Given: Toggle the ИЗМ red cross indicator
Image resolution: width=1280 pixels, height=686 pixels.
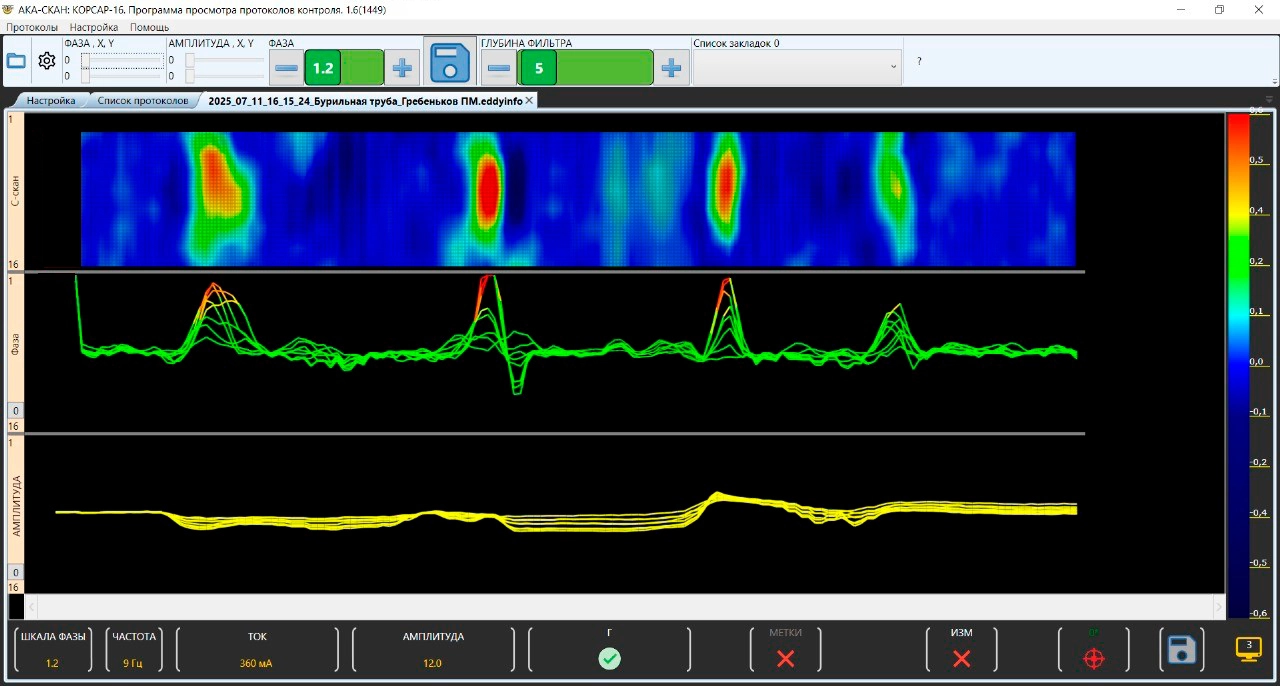Looking at the screenshot, I should [x=961, y=658].
